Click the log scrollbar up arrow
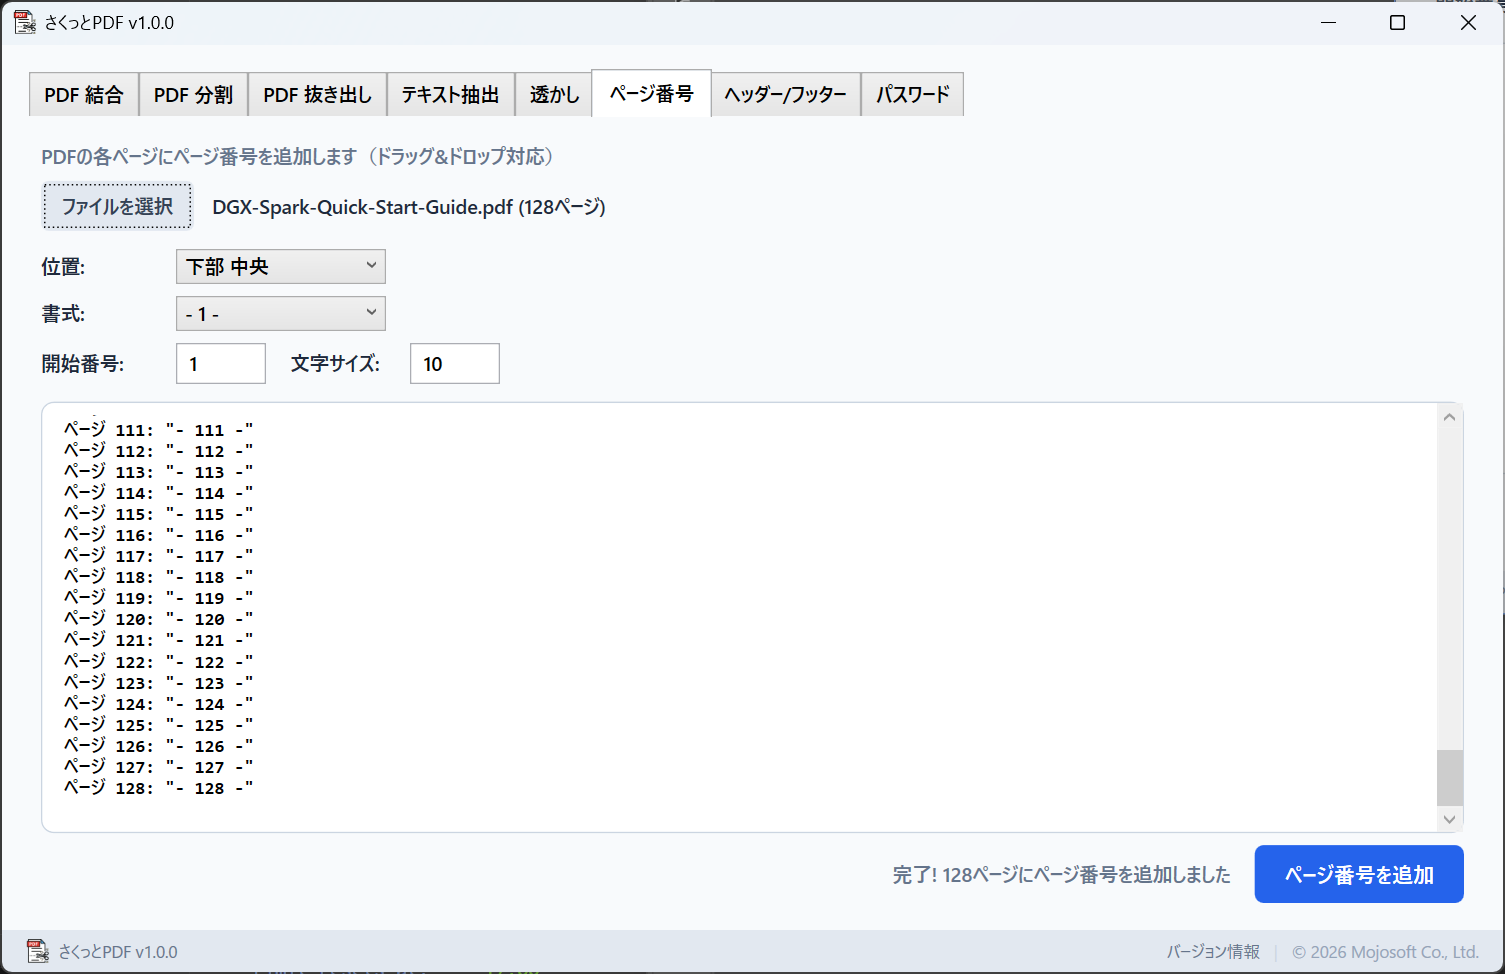 point(1449,417)
